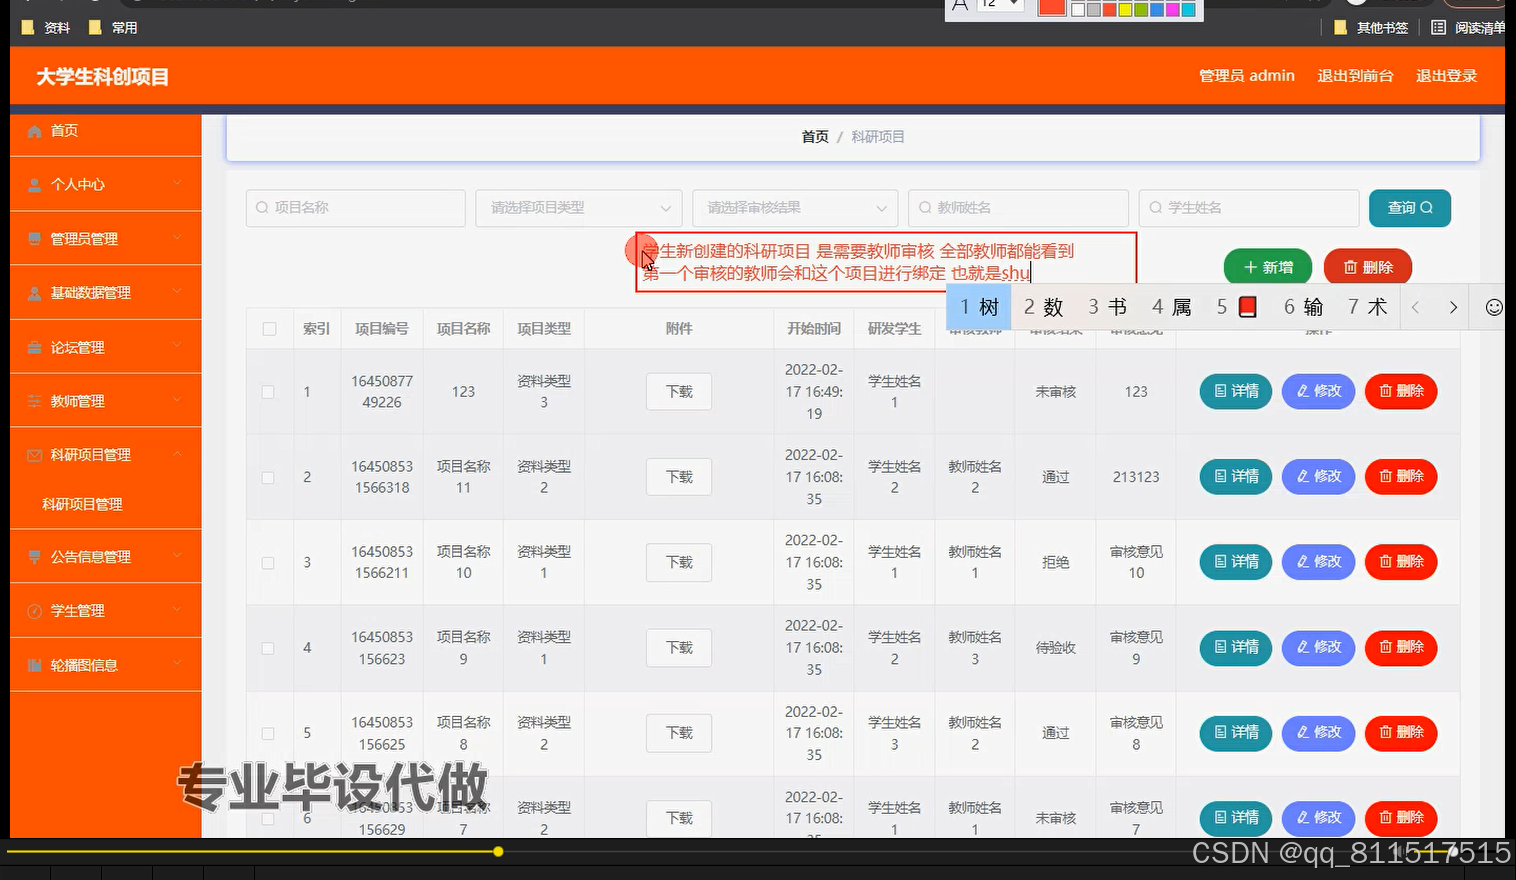Expand 论坛管理 menu chevron
The image size is (1516, 880).
coord(177,345)
